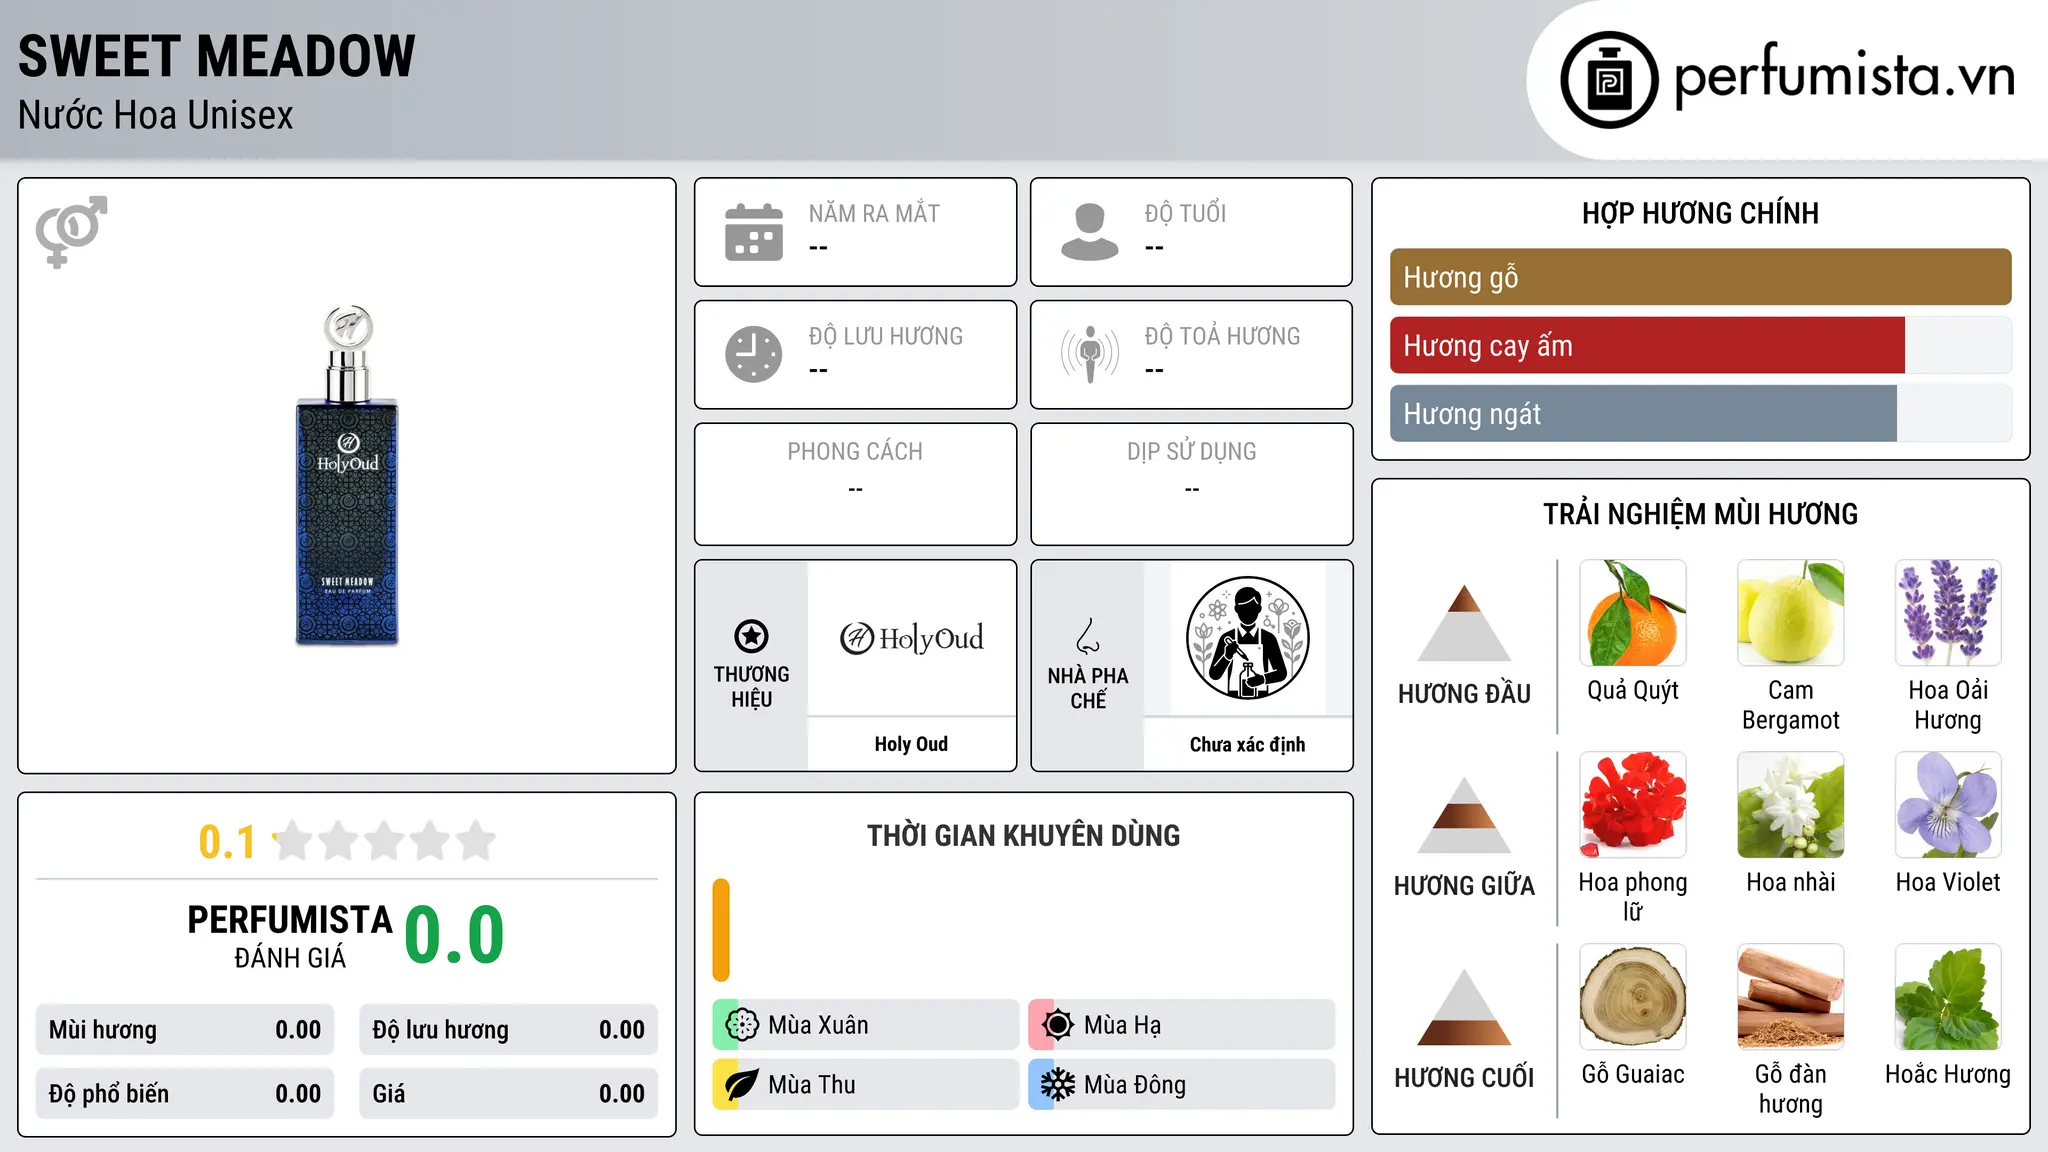Click the Độ phổ biến score row
Screen dimensions: 2048x1152
(185, 1094)
